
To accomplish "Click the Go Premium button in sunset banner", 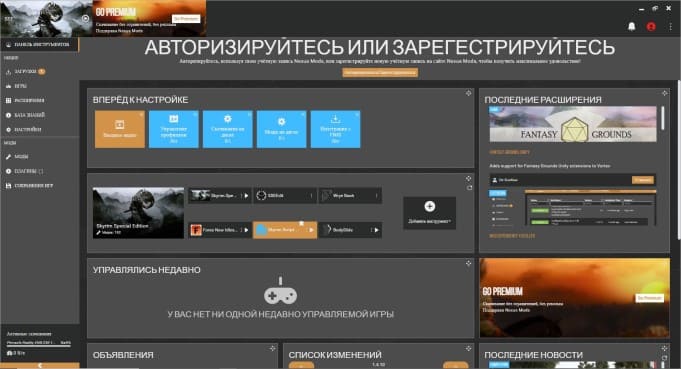I will 650,298.
